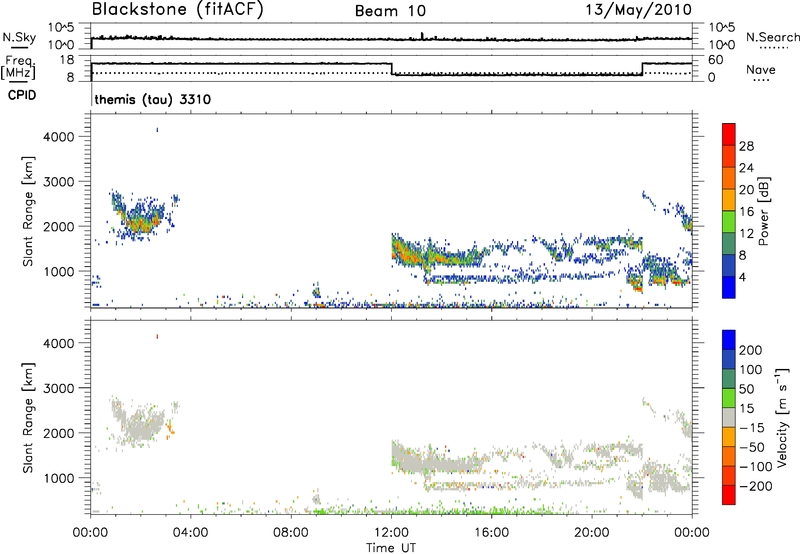The width and height of the screenshot is (800, 554).
Task: Click the -15 tick on velocity colorbar
Action: 752,428
